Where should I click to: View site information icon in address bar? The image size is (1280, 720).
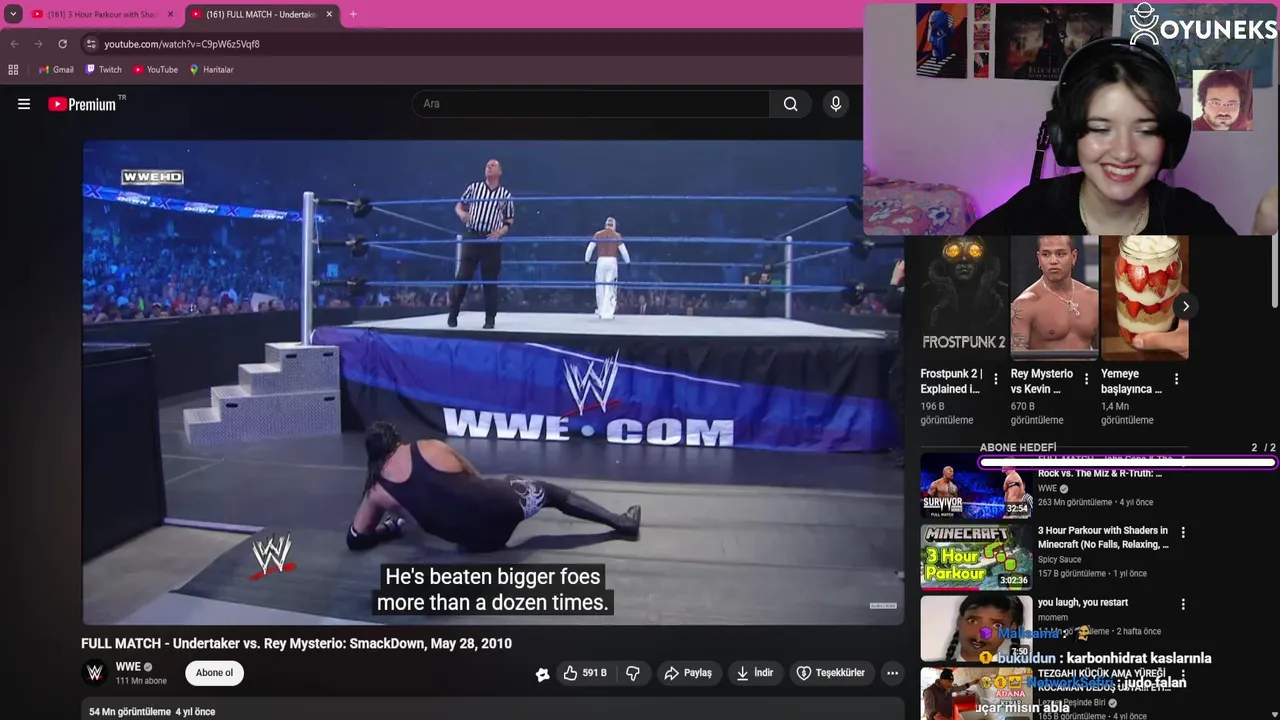point(91,44)
